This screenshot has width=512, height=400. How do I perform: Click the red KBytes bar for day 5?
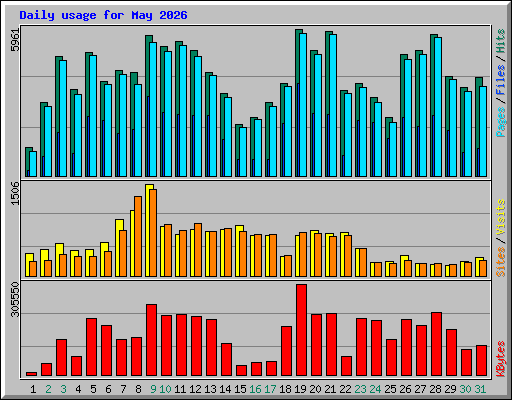tap(91, 347)
